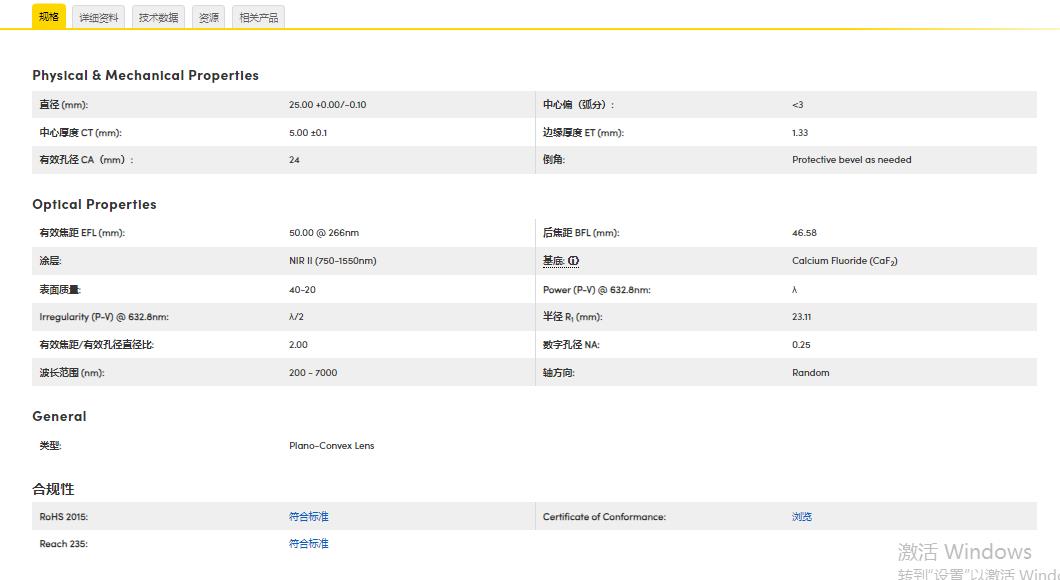Open the 详细资料 tab
Viewport: 1060px width, 580px height.
99,17
